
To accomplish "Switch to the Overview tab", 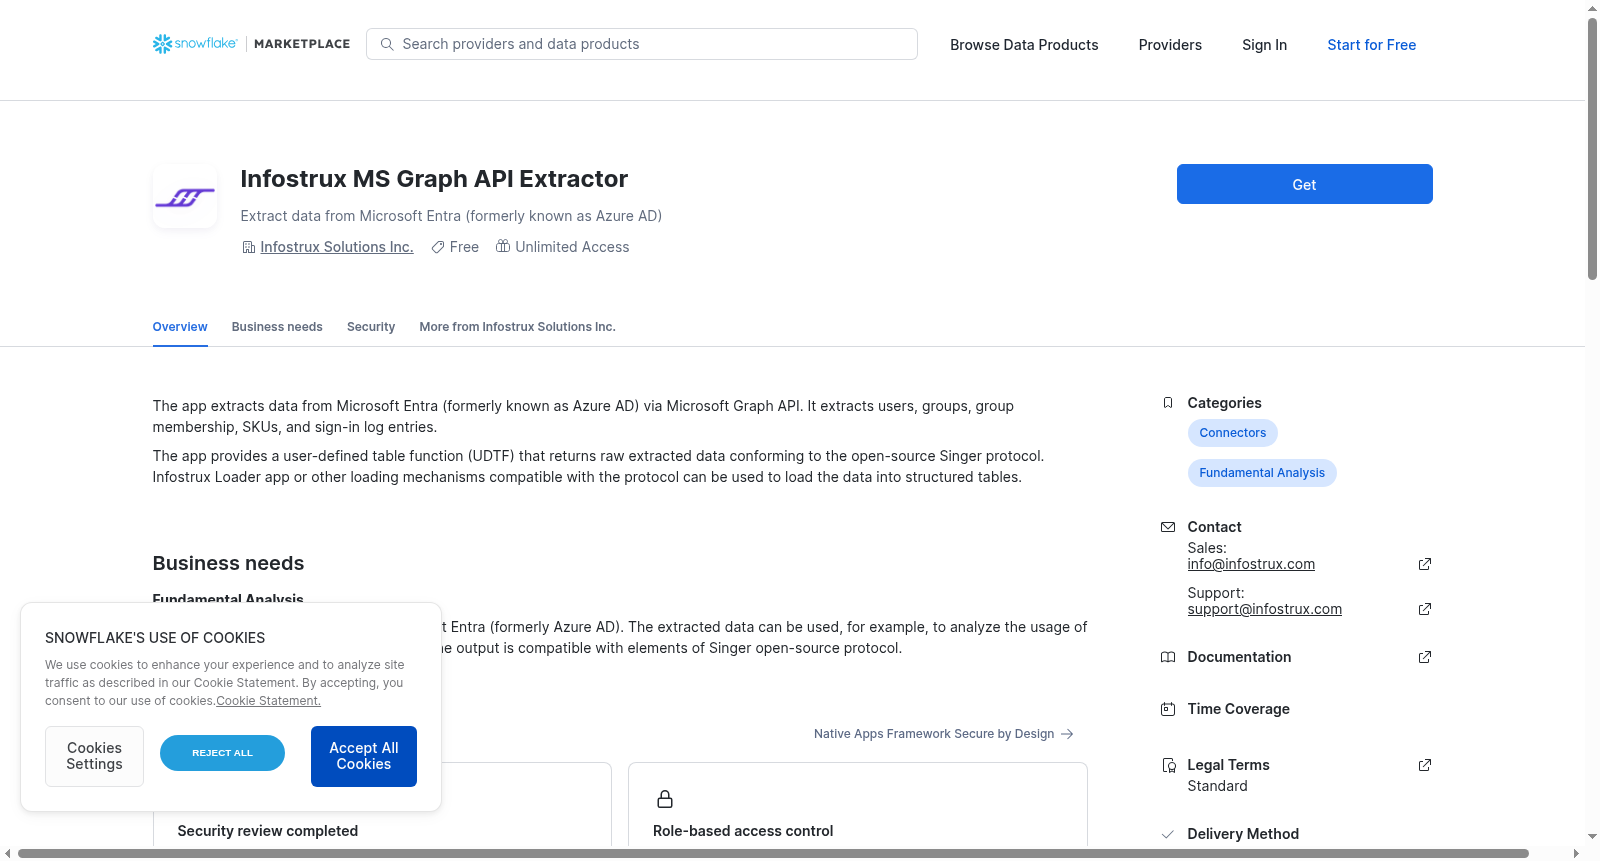I will 180,327.
